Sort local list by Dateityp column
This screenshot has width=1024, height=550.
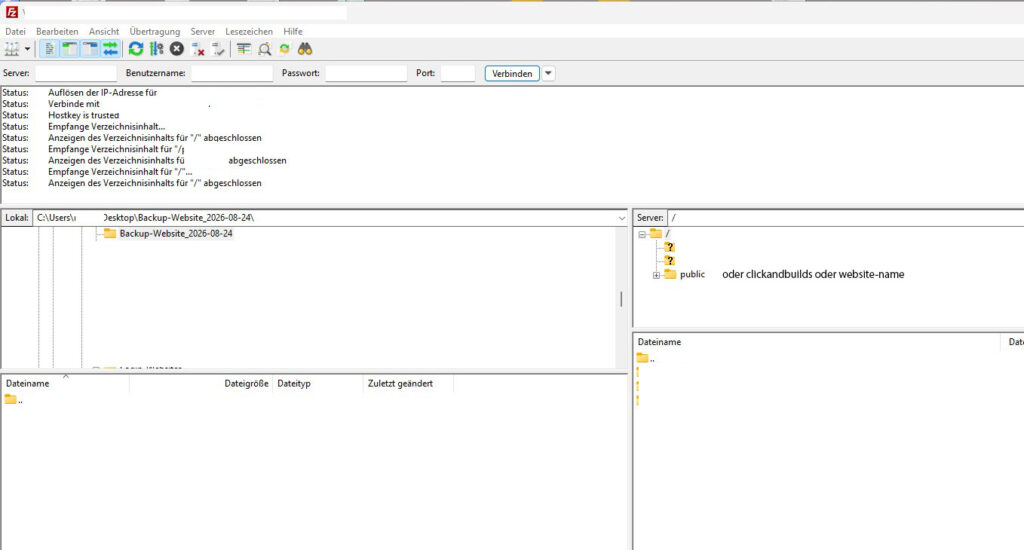tap(317, 383)
